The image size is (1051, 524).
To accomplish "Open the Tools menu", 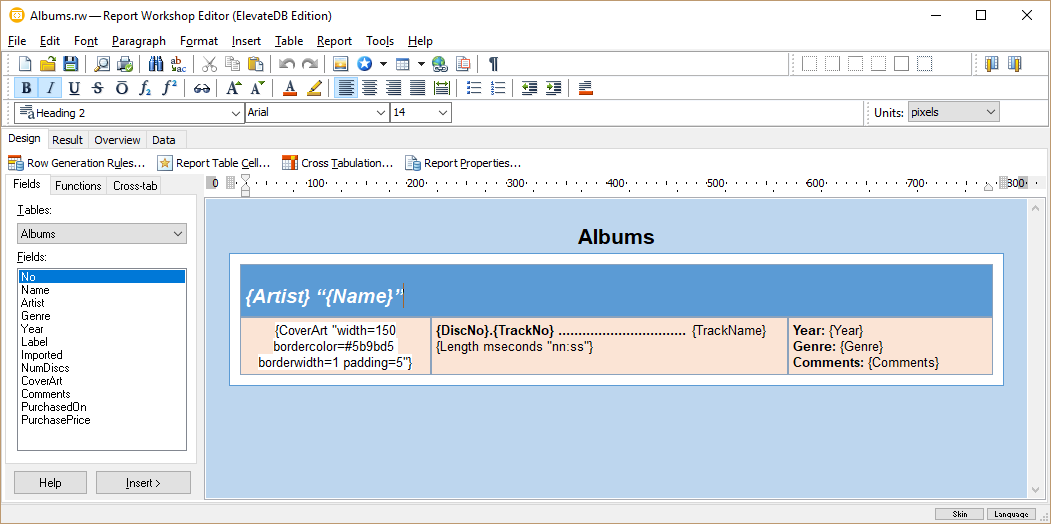I will 380,41.
